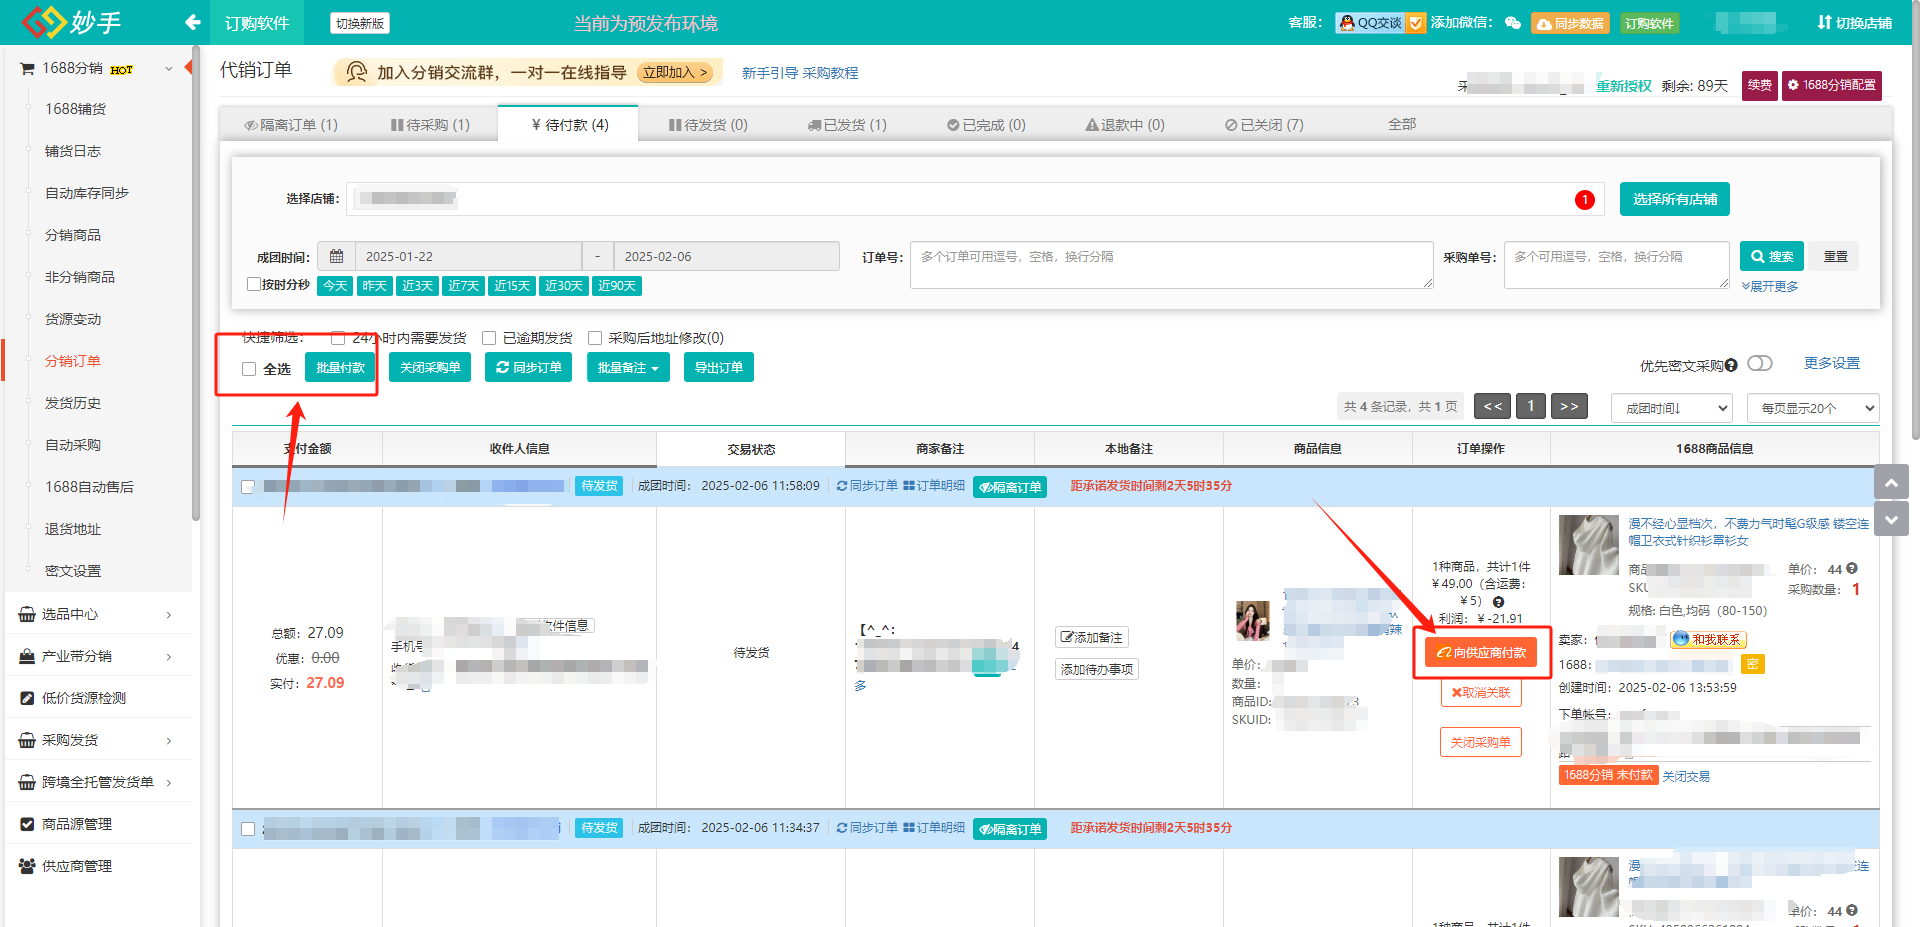Open the 每页显示20个 page-size dropdown

1813,408
